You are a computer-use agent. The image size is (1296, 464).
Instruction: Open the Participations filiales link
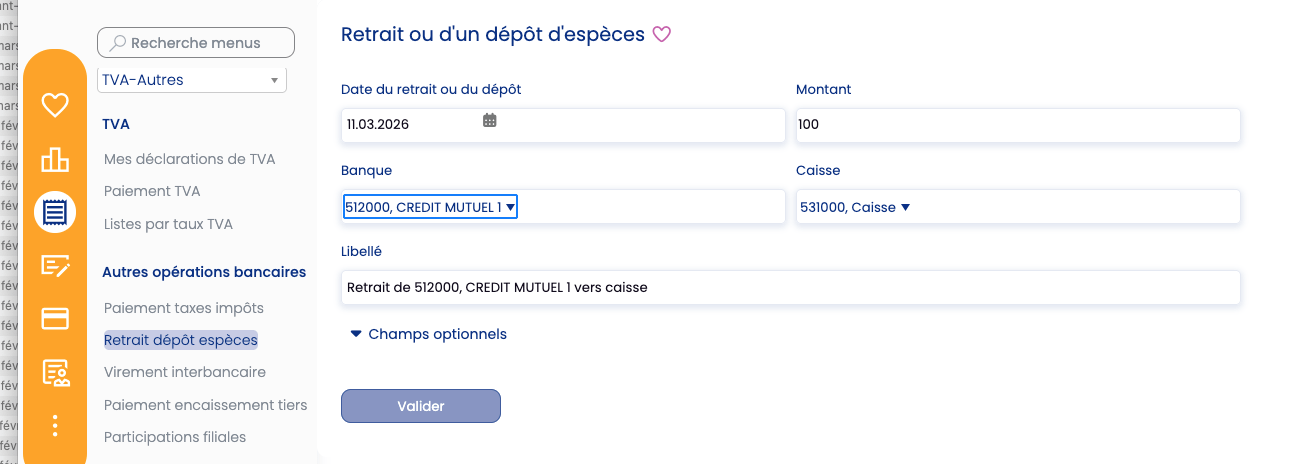click(175, 437)
